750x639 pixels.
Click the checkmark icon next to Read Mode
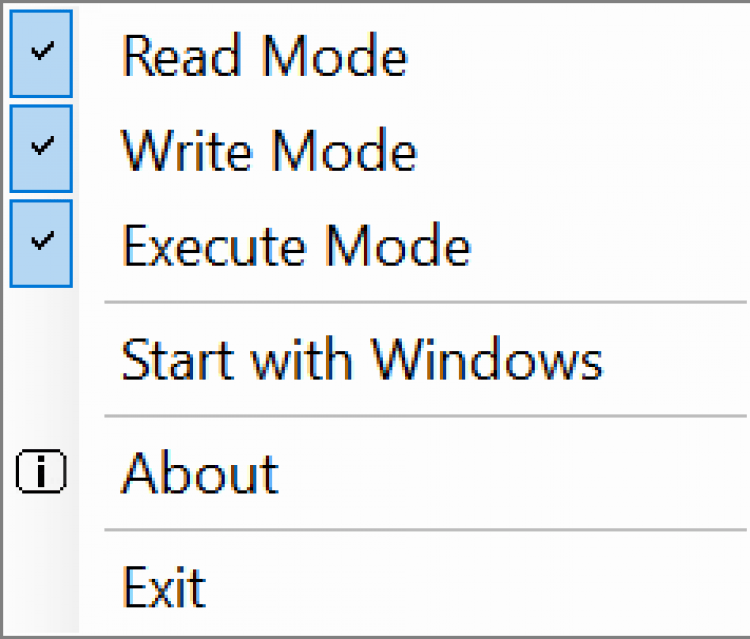click(x=41, y=54)
